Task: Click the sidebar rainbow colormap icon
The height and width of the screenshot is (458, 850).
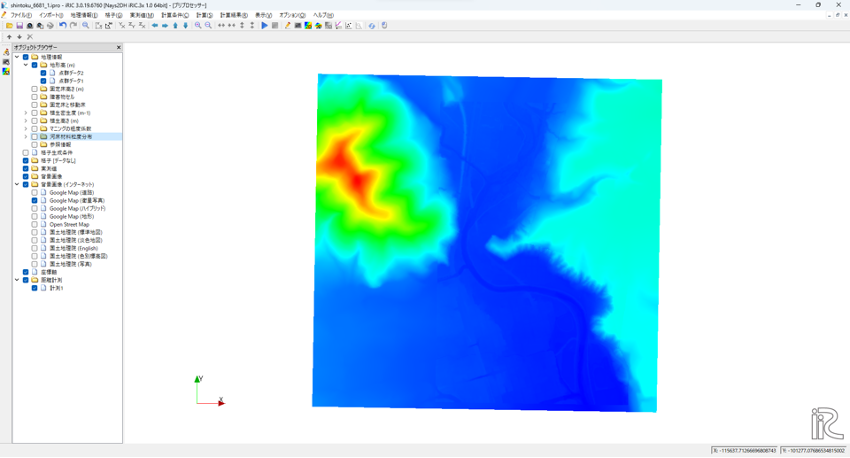Action: coord(6,72)
